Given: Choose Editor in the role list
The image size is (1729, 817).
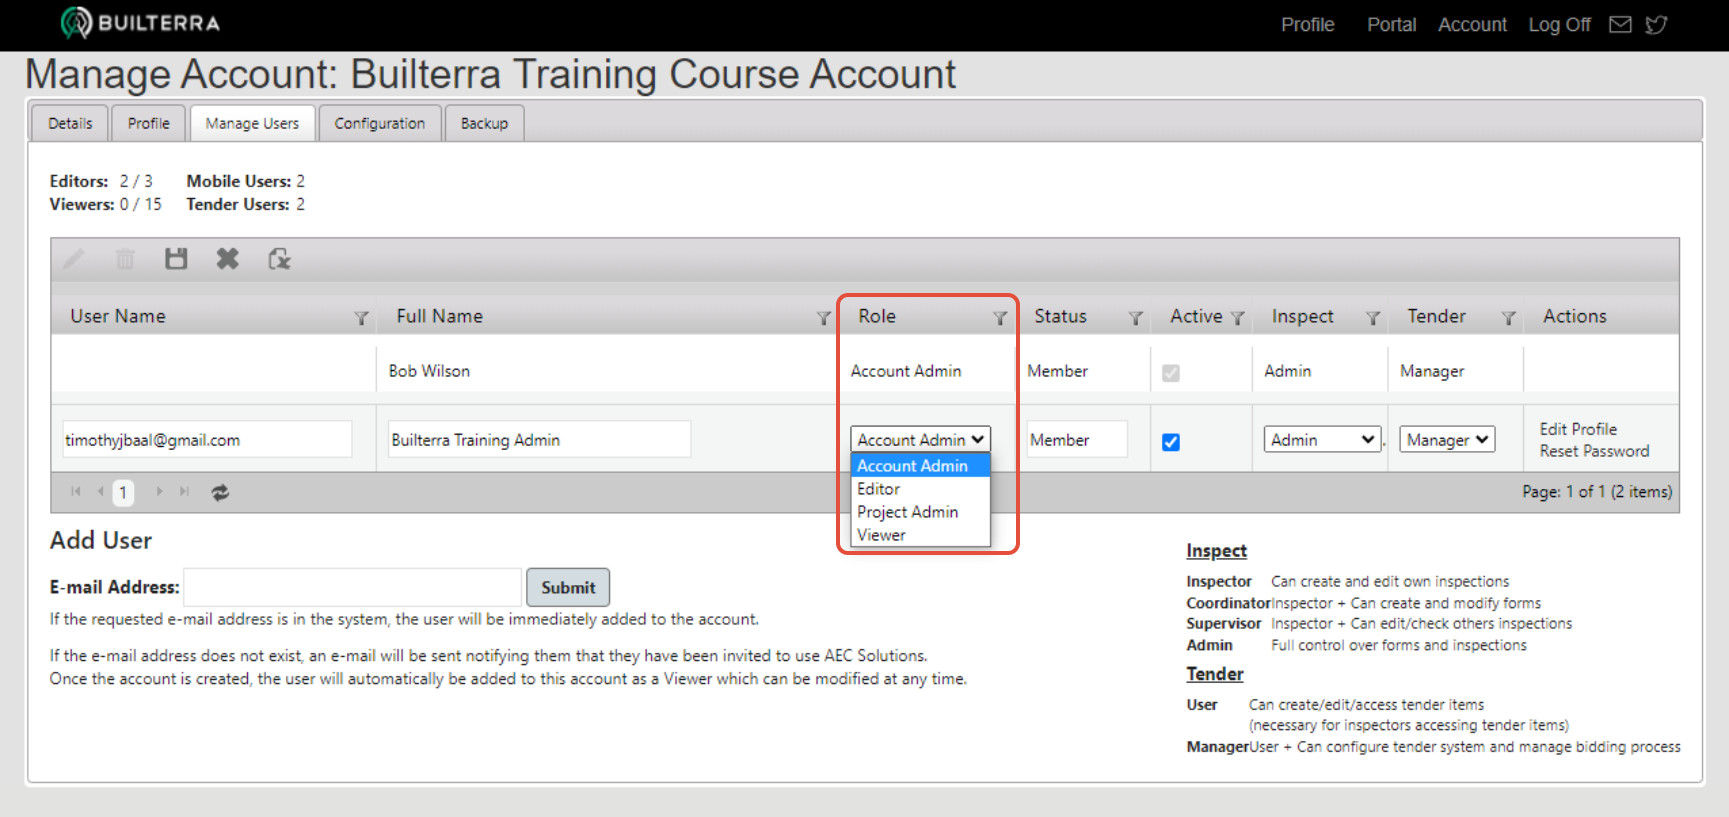Looking at the screenshot, I should pyautogui.click(x=920, y=489).
